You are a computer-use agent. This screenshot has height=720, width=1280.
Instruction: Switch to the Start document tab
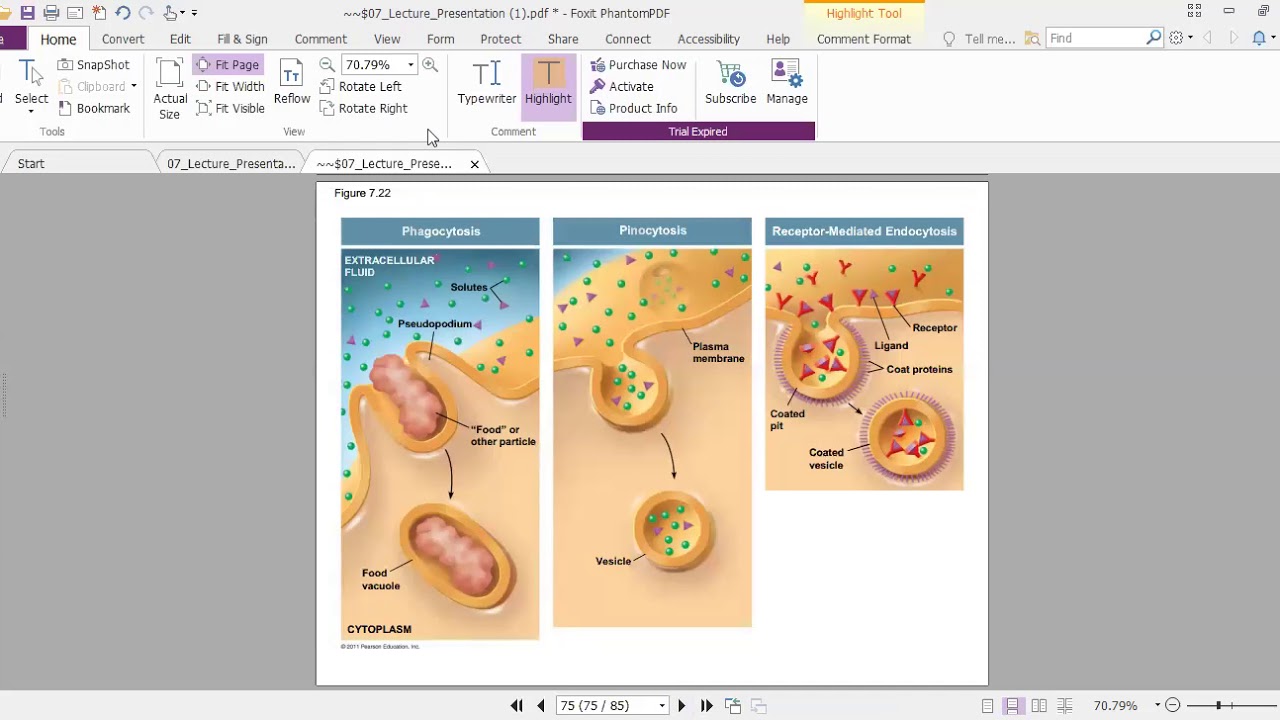coord(31,164)
